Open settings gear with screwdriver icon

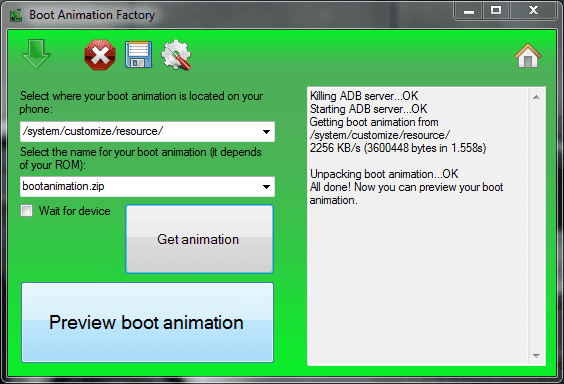tap(176, 55)
